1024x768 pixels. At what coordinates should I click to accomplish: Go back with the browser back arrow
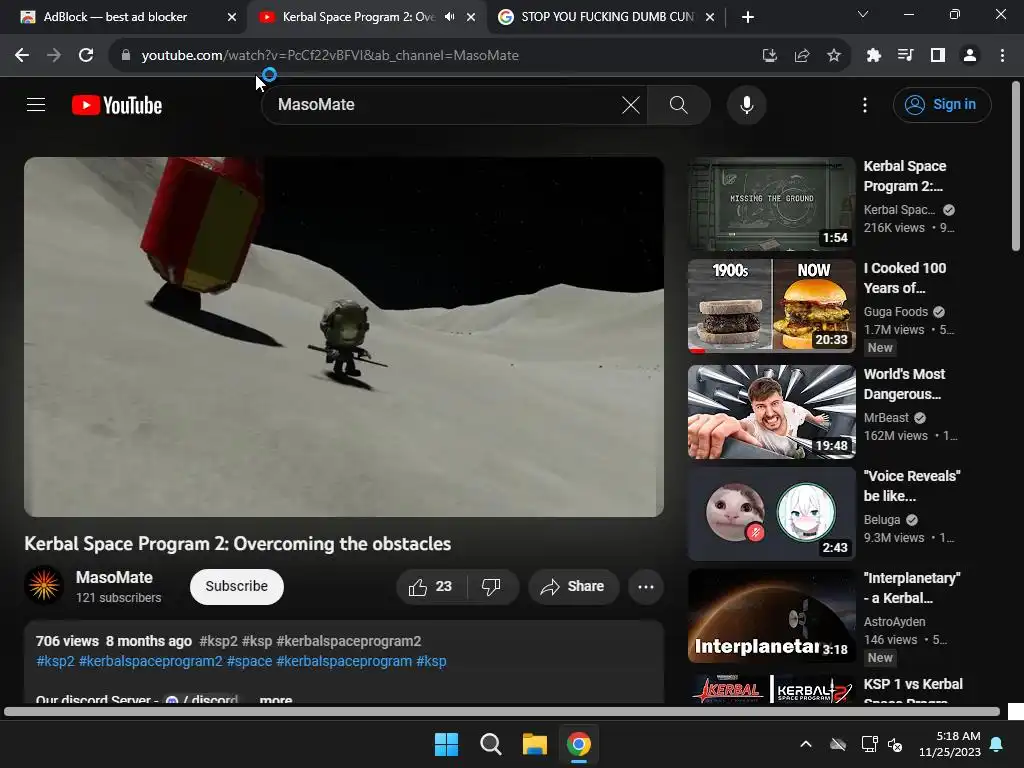pyautogui.click(x=22, y=56)
